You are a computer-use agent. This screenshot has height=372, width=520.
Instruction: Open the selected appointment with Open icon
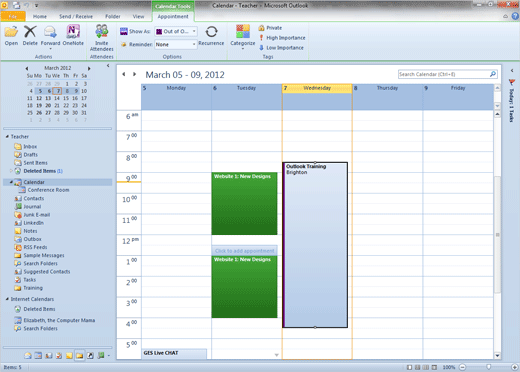tap(11, 36)
